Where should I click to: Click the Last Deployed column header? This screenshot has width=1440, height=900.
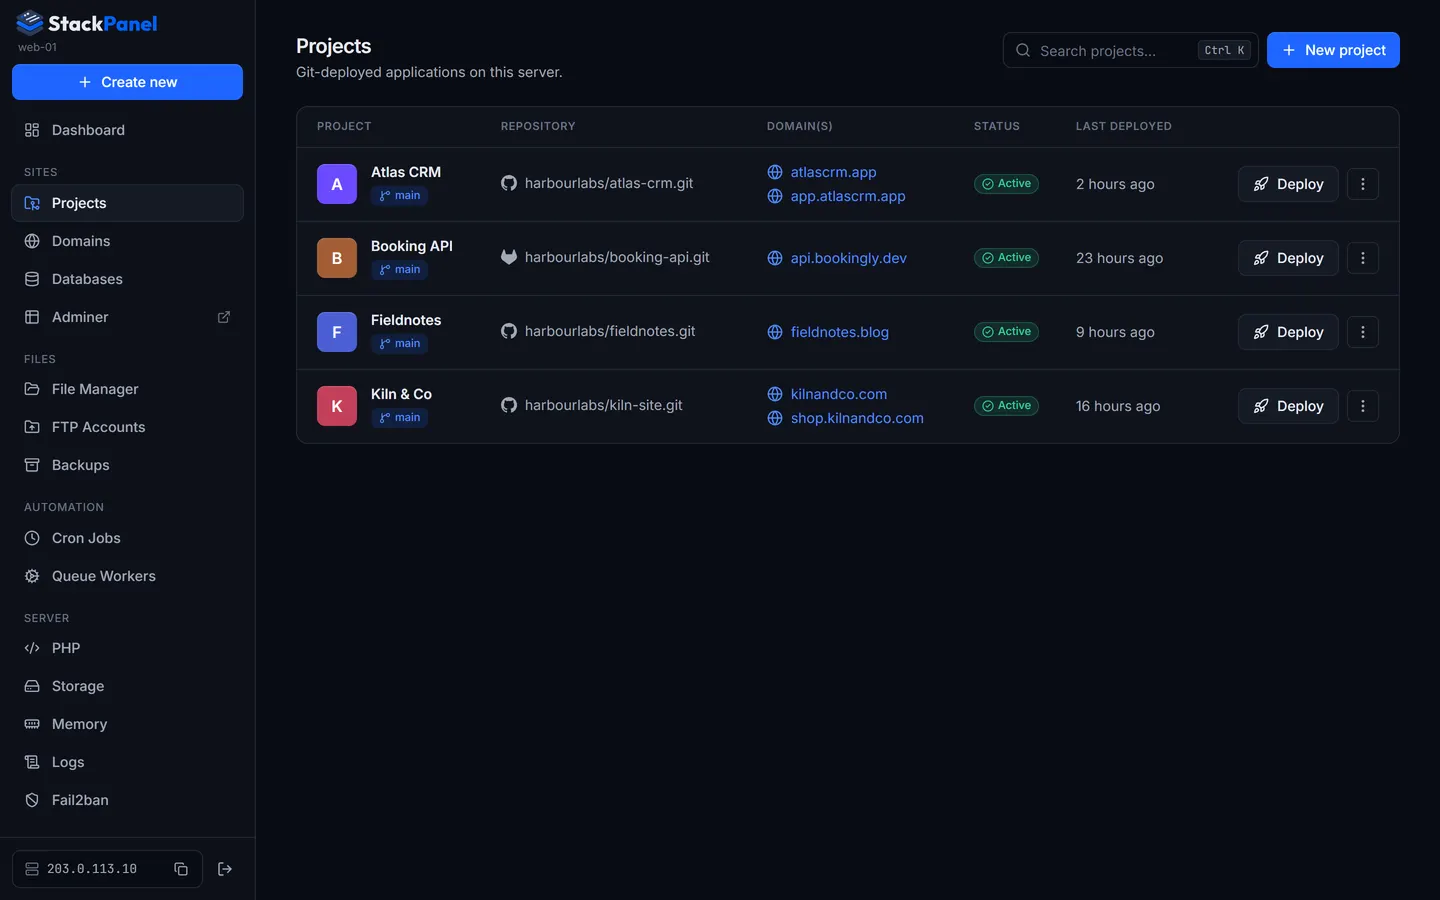pos(1123,126)
